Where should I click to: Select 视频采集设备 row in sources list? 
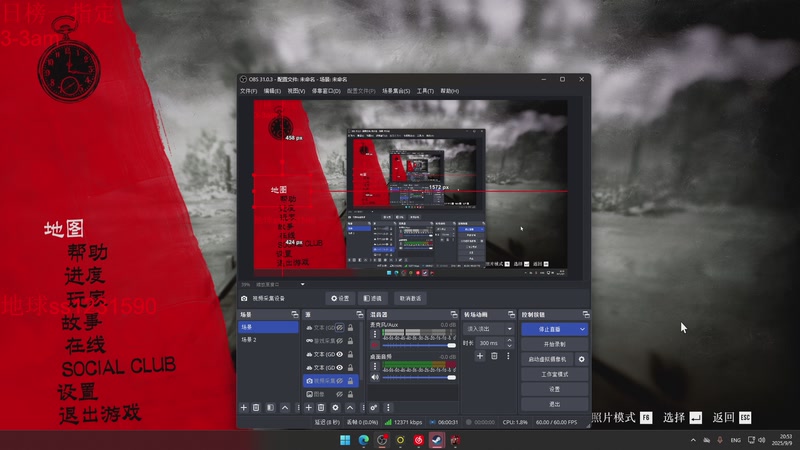[x=331, y=381]
